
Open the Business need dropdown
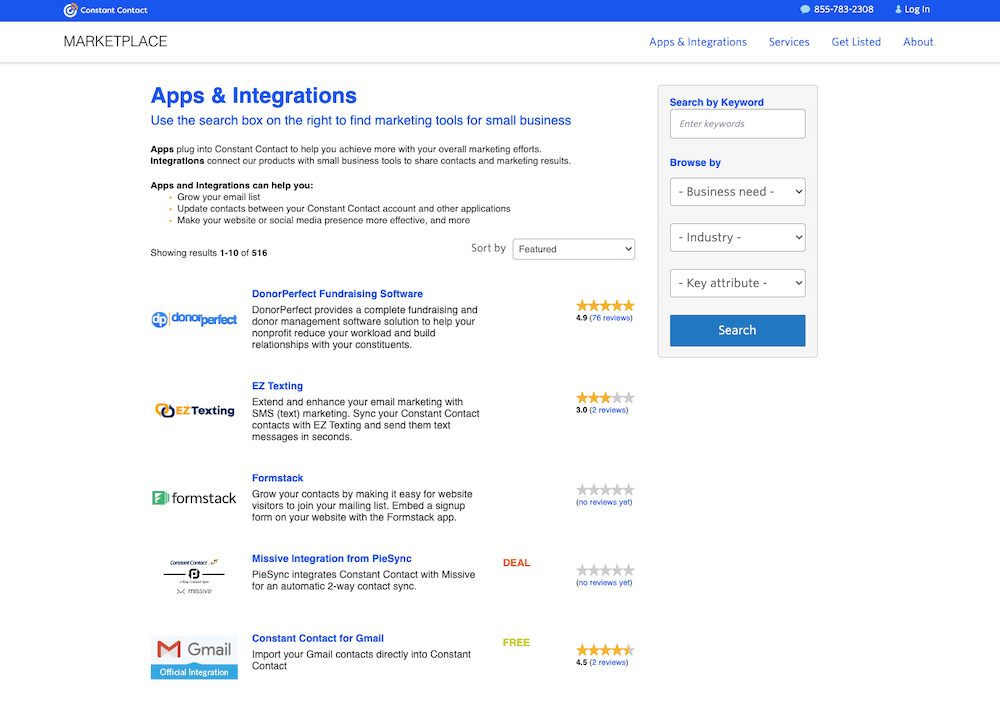click(x=737, y=192)
